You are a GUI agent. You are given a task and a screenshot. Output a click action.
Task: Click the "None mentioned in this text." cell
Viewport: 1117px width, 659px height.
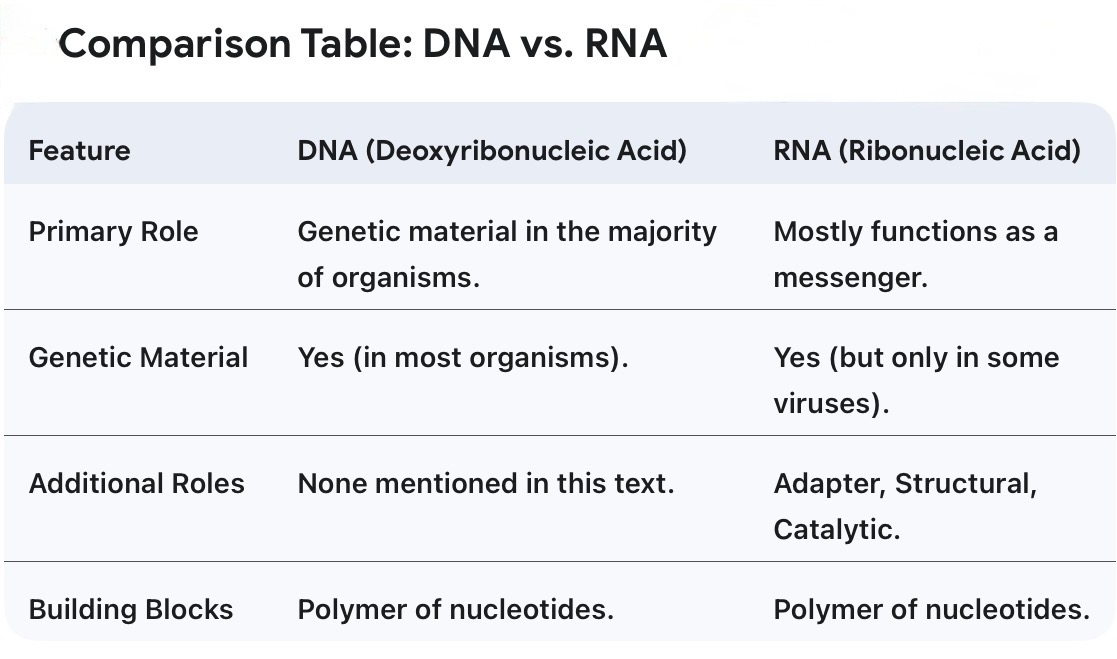pyautogui.click(x=486, y=484)
